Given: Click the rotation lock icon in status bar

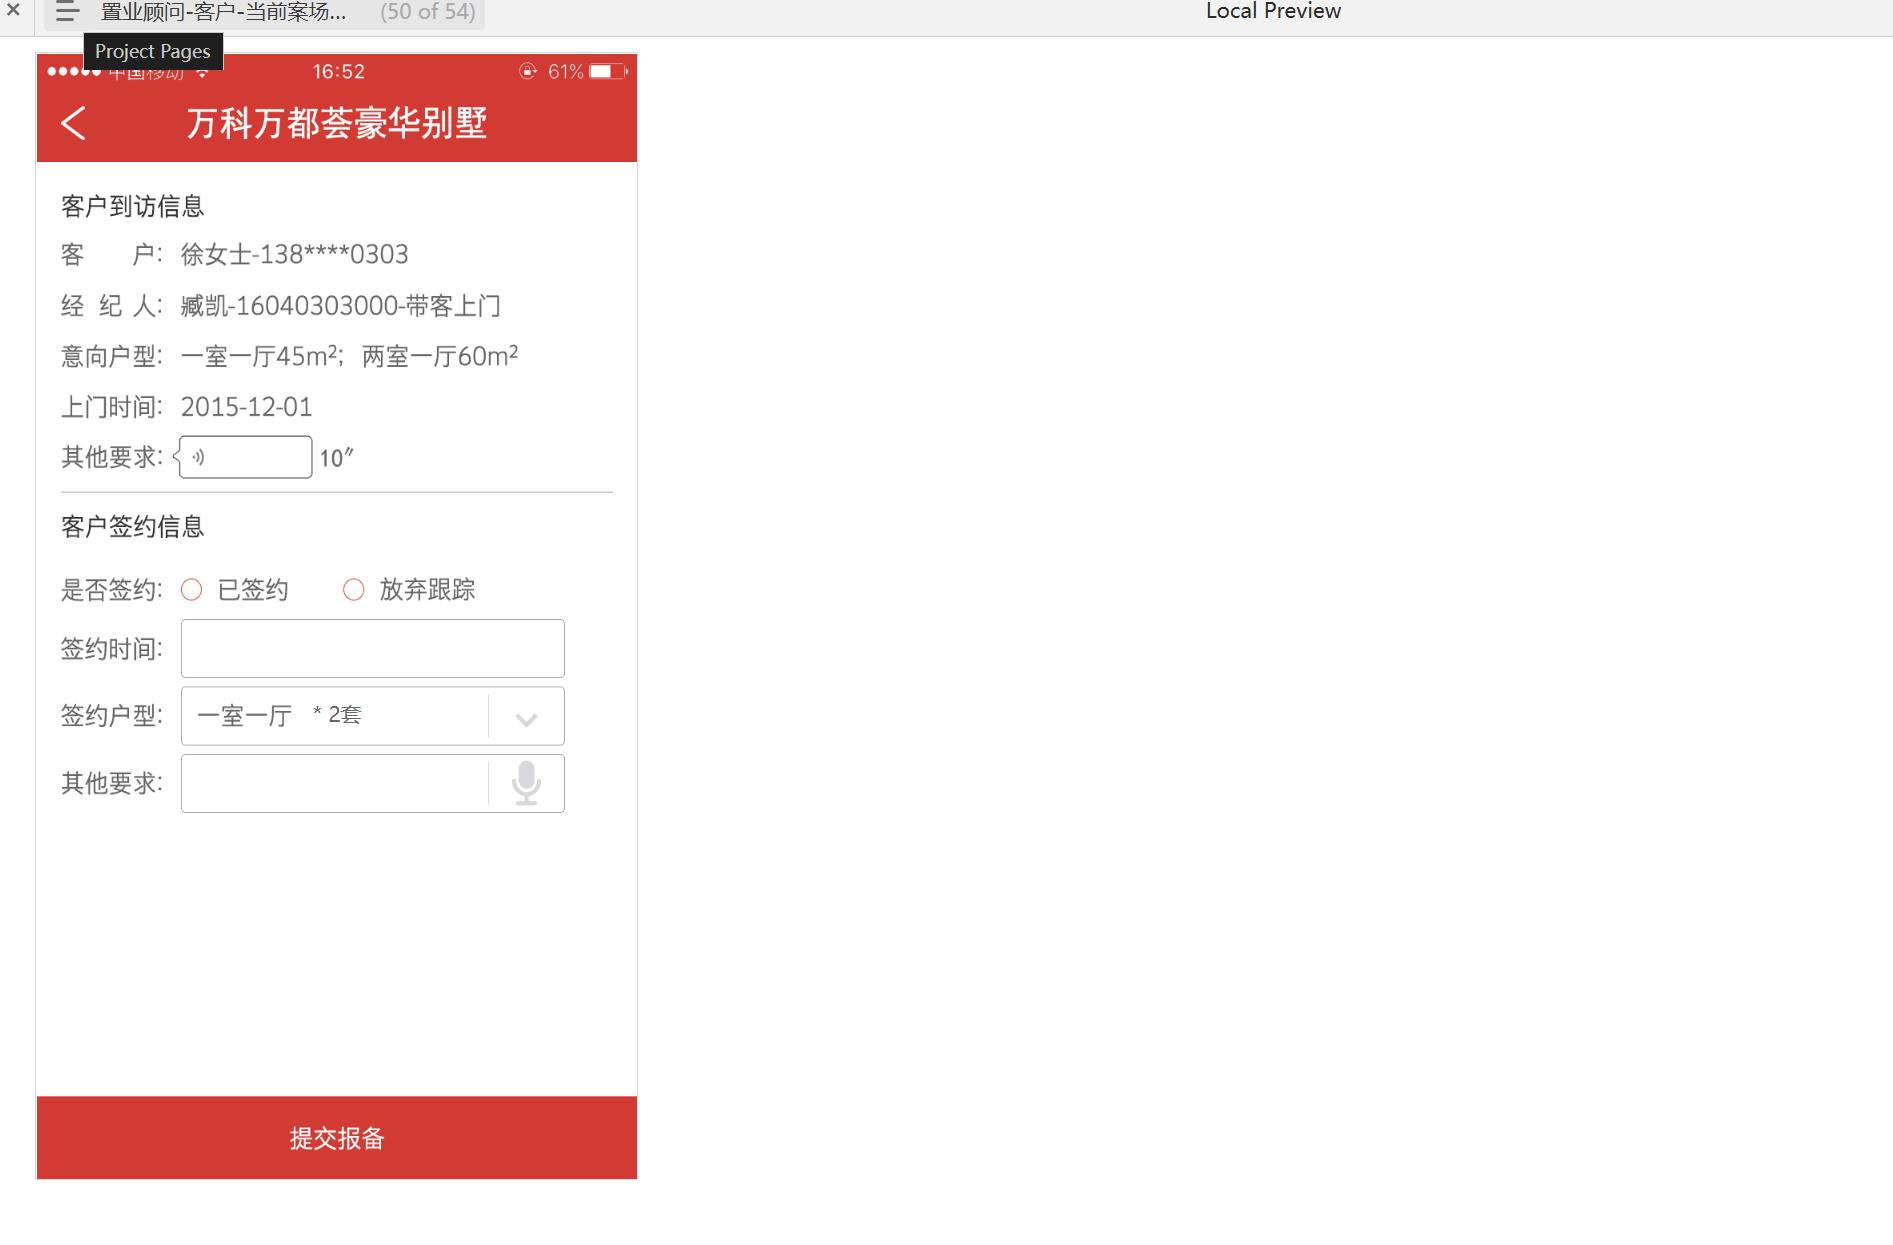Looking at the screenshot, I should coord(528,71).
